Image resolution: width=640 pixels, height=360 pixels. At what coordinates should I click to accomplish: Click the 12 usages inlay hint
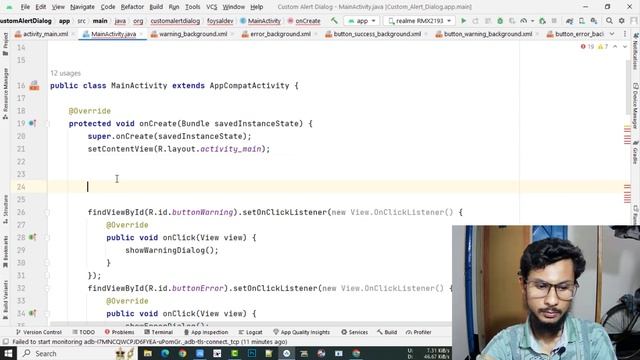pos(65,73)
